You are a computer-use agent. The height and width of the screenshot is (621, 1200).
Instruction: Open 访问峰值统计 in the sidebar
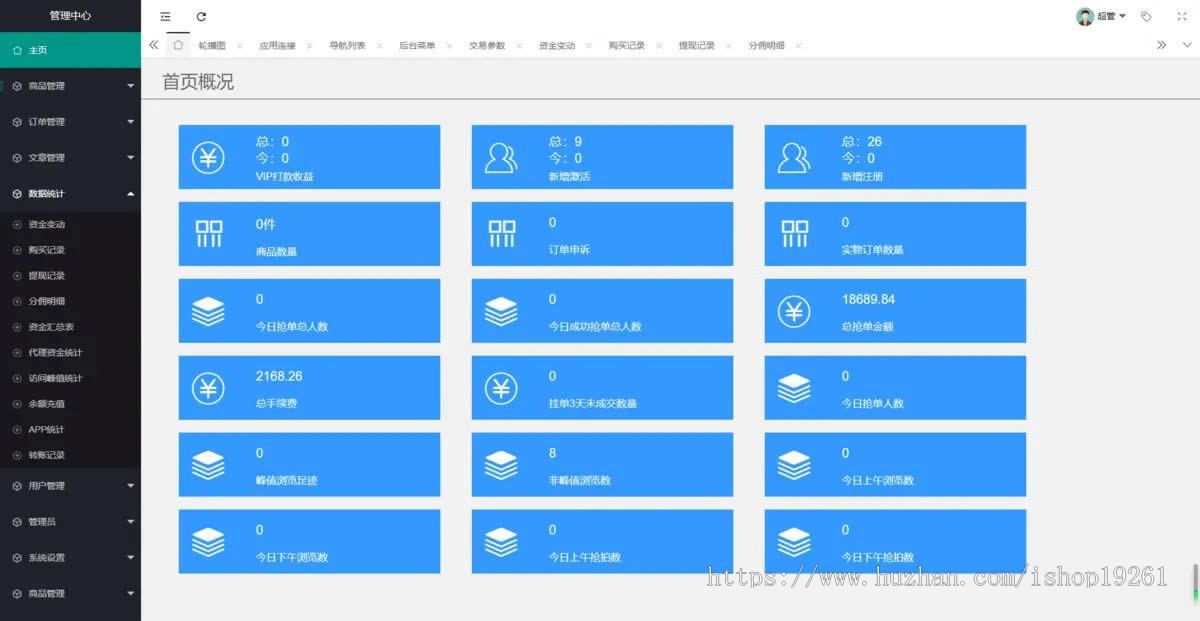tap(70, 378)
